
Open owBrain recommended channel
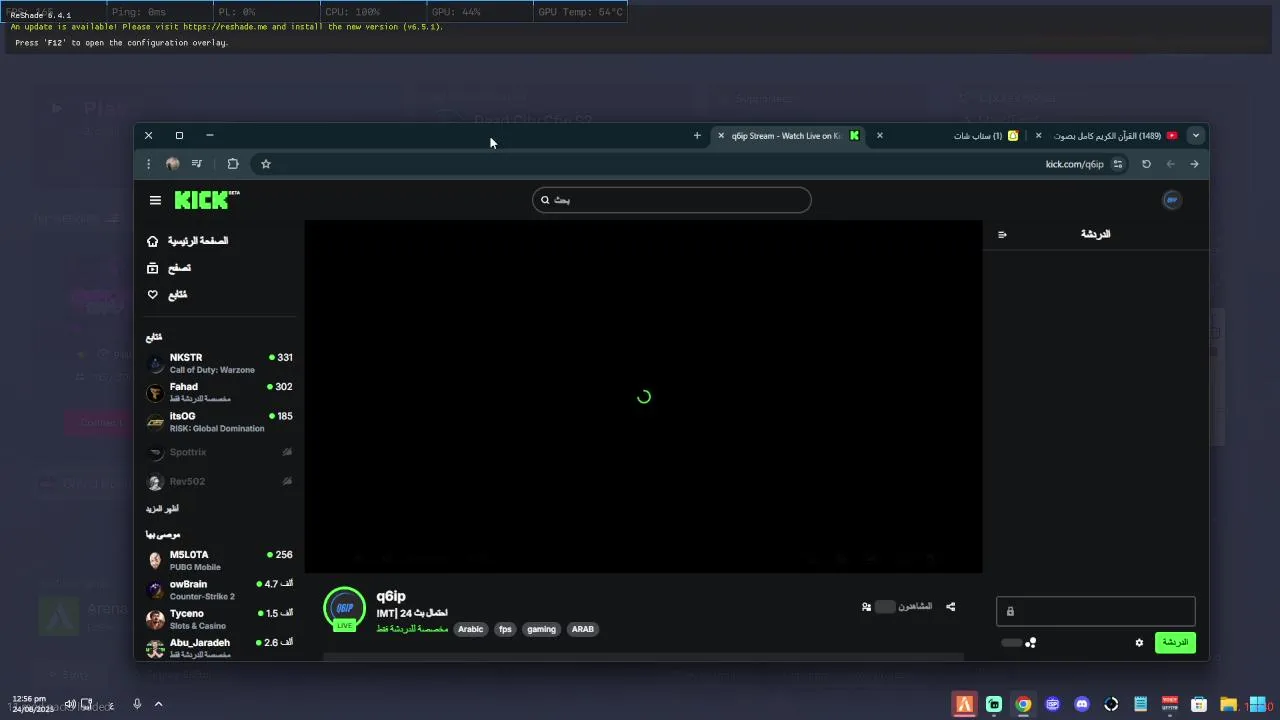click(220, 590)
